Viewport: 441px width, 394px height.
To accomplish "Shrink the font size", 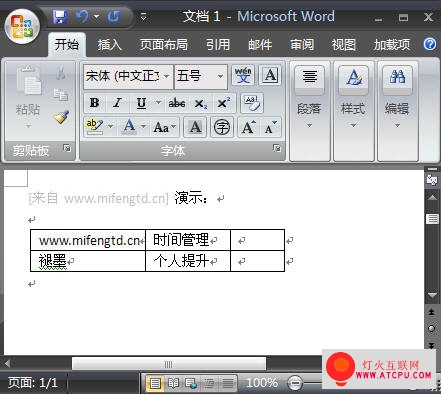I will 270,127.
